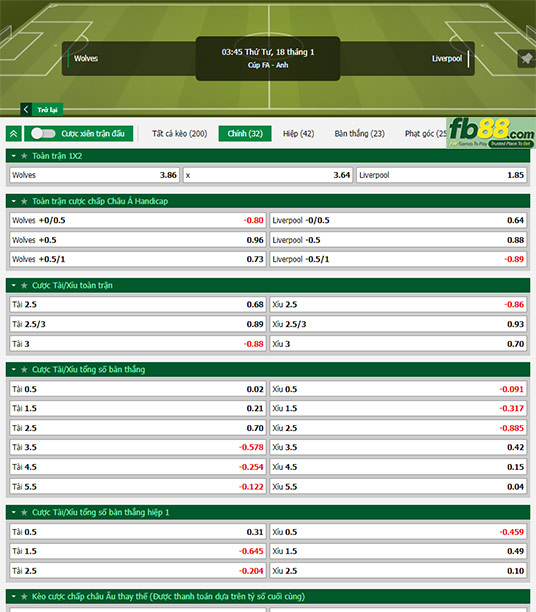Viewport: 536px width, 612px height.
Task: Collapse the Cược Tài/Xỉu toàn trận arrow
Action: pos(14,286)
